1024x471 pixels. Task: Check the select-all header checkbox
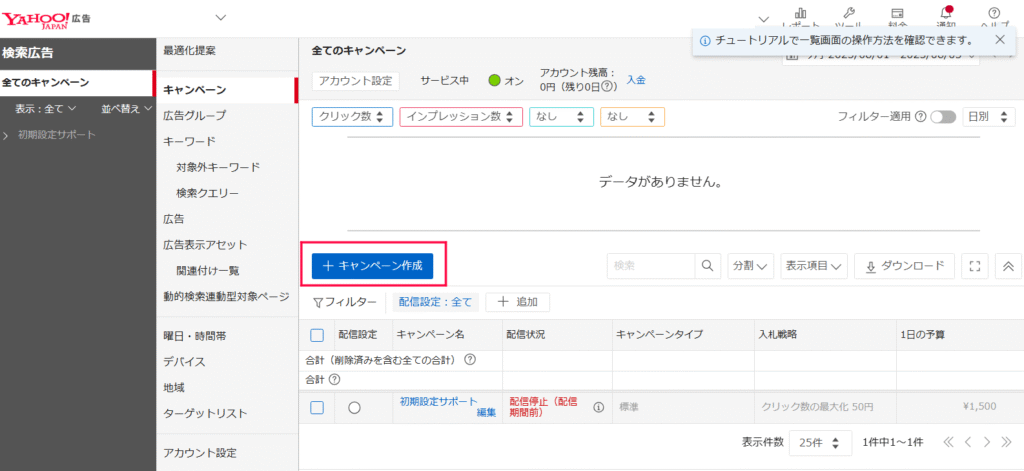(x=317, y=335)
